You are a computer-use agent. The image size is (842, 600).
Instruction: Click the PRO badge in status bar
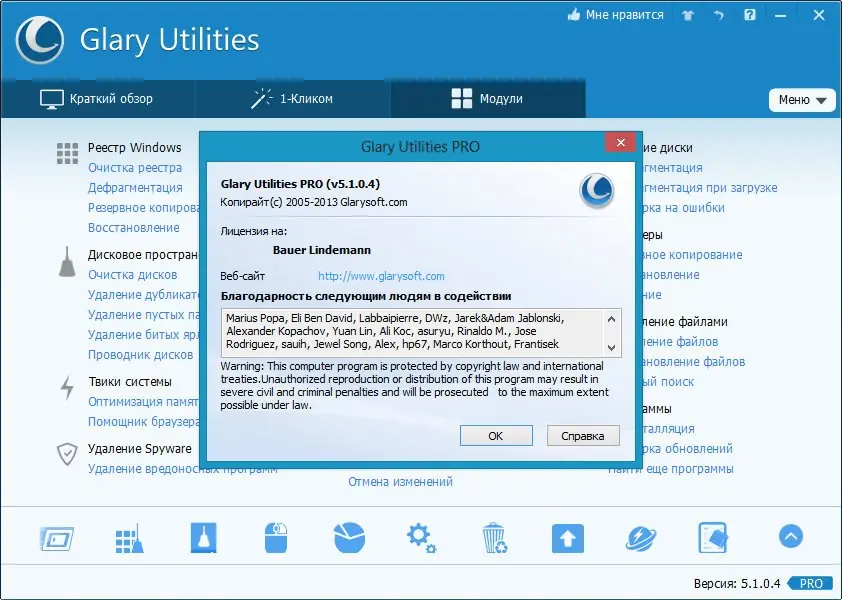pos(811,583)
